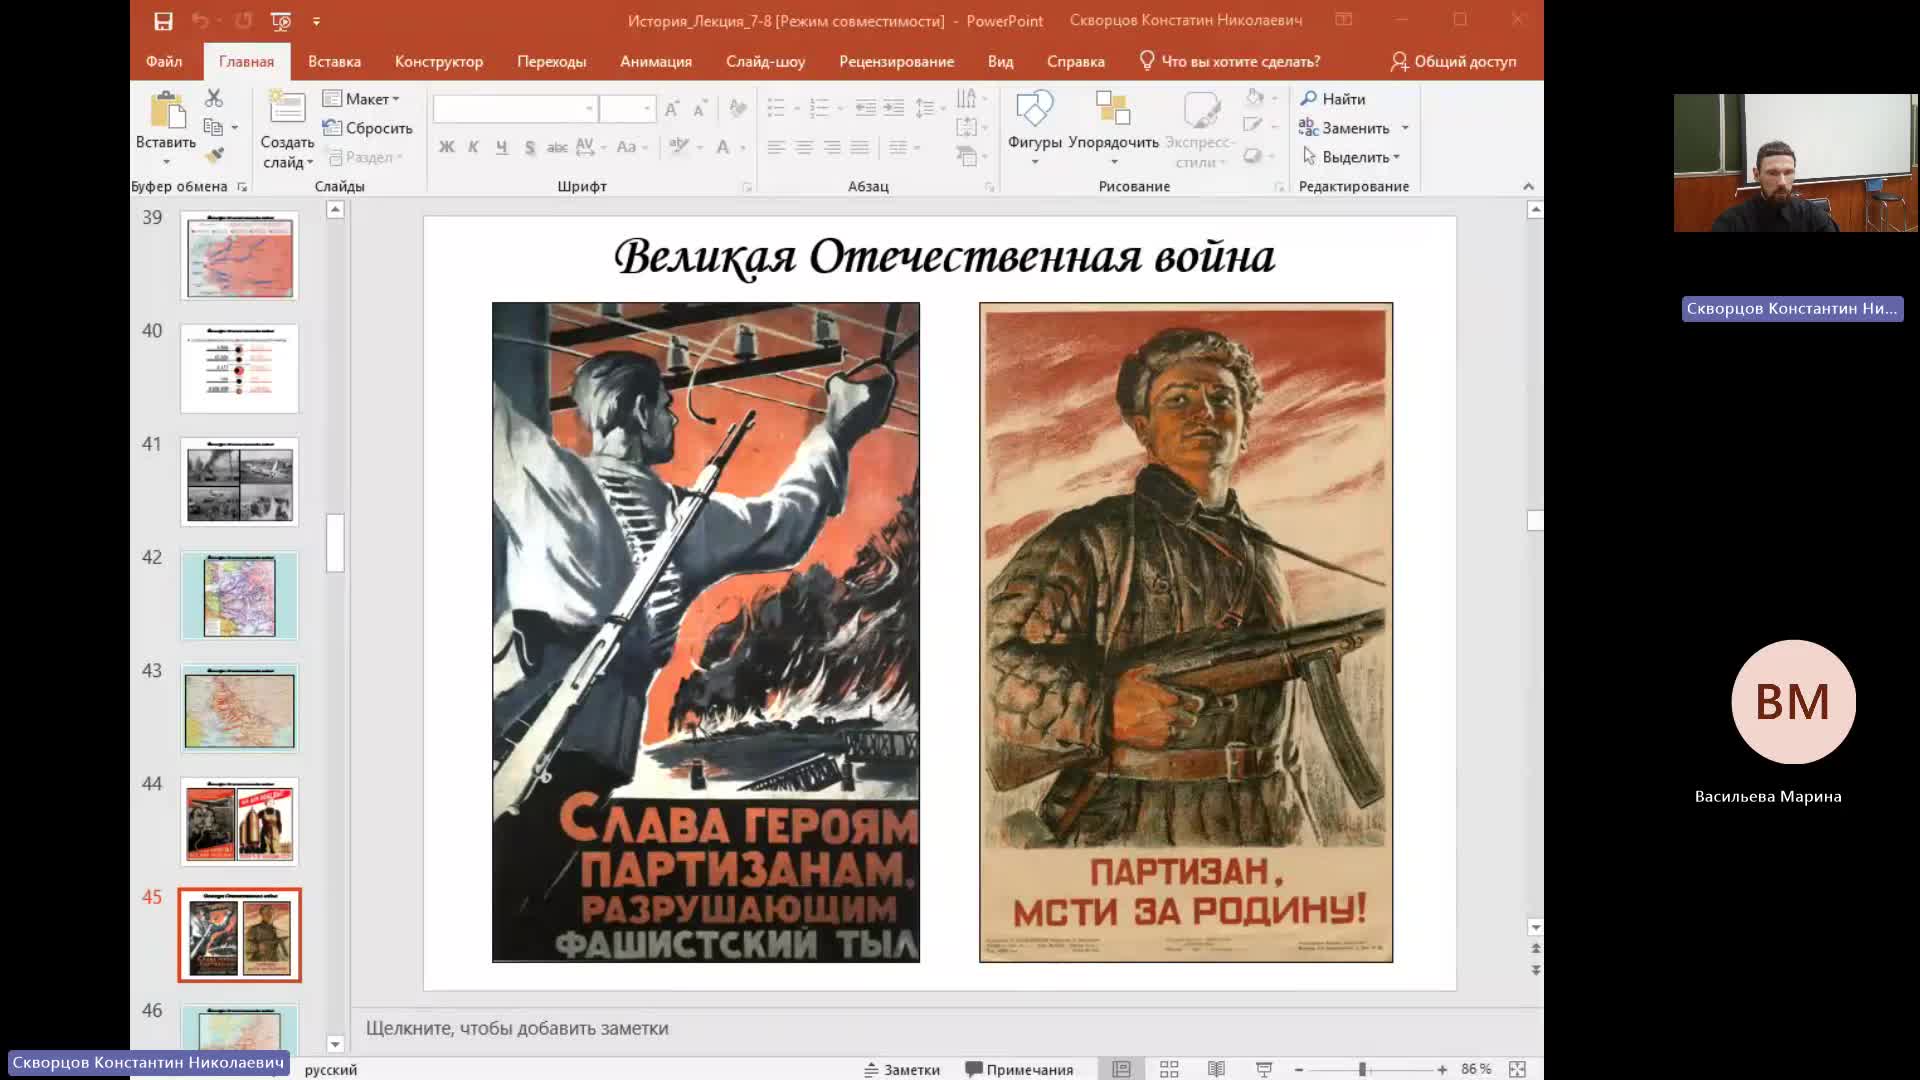The image size is (1920, 1080).
Task: Collapse the ribbon arrow
Action: click(x=1528, y=186)
